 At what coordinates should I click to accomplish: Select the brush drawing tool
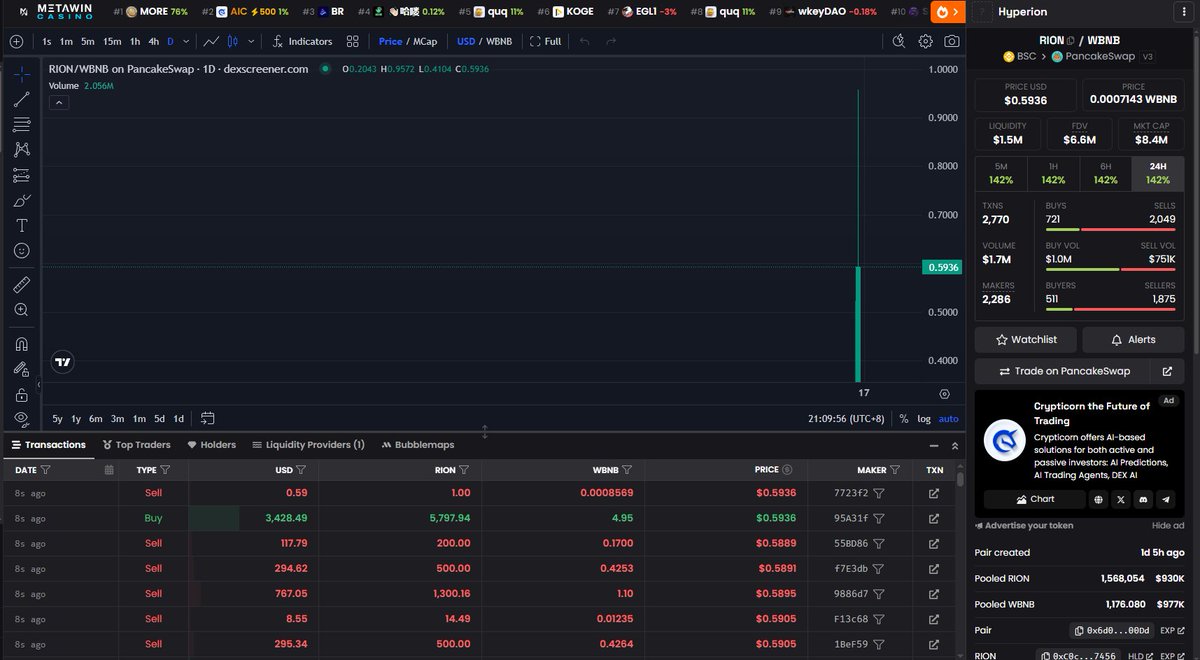21,200
